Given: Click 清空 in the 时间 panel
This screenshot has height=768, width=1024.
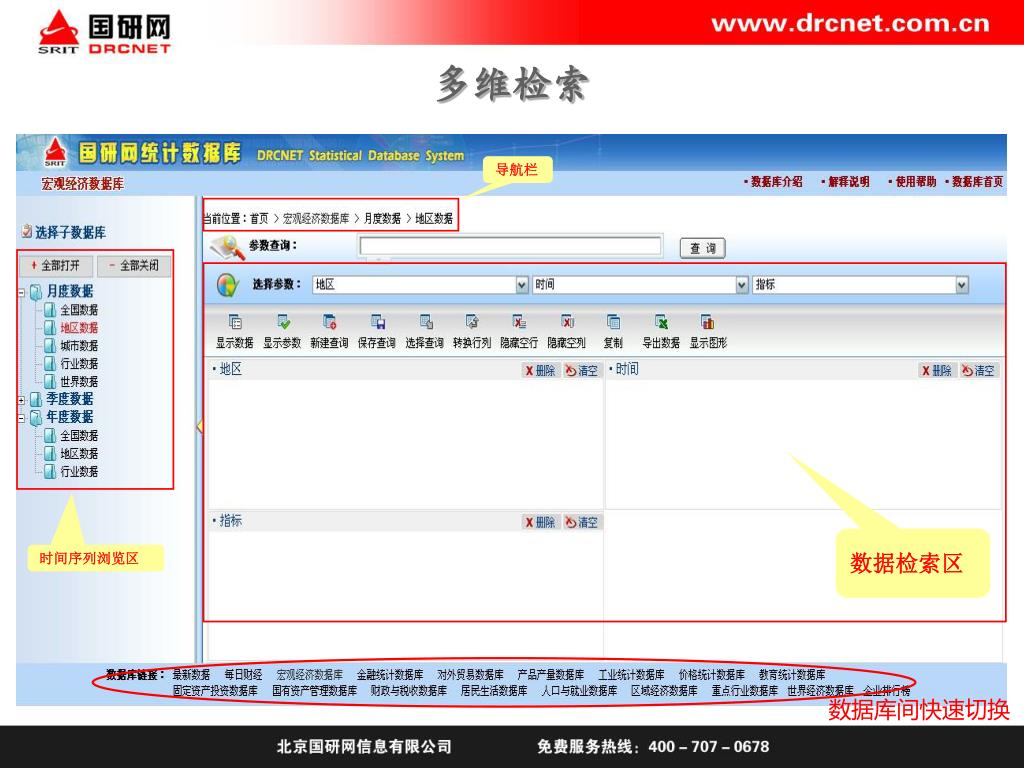Looking at the screenshot, I should click(978, 370).
